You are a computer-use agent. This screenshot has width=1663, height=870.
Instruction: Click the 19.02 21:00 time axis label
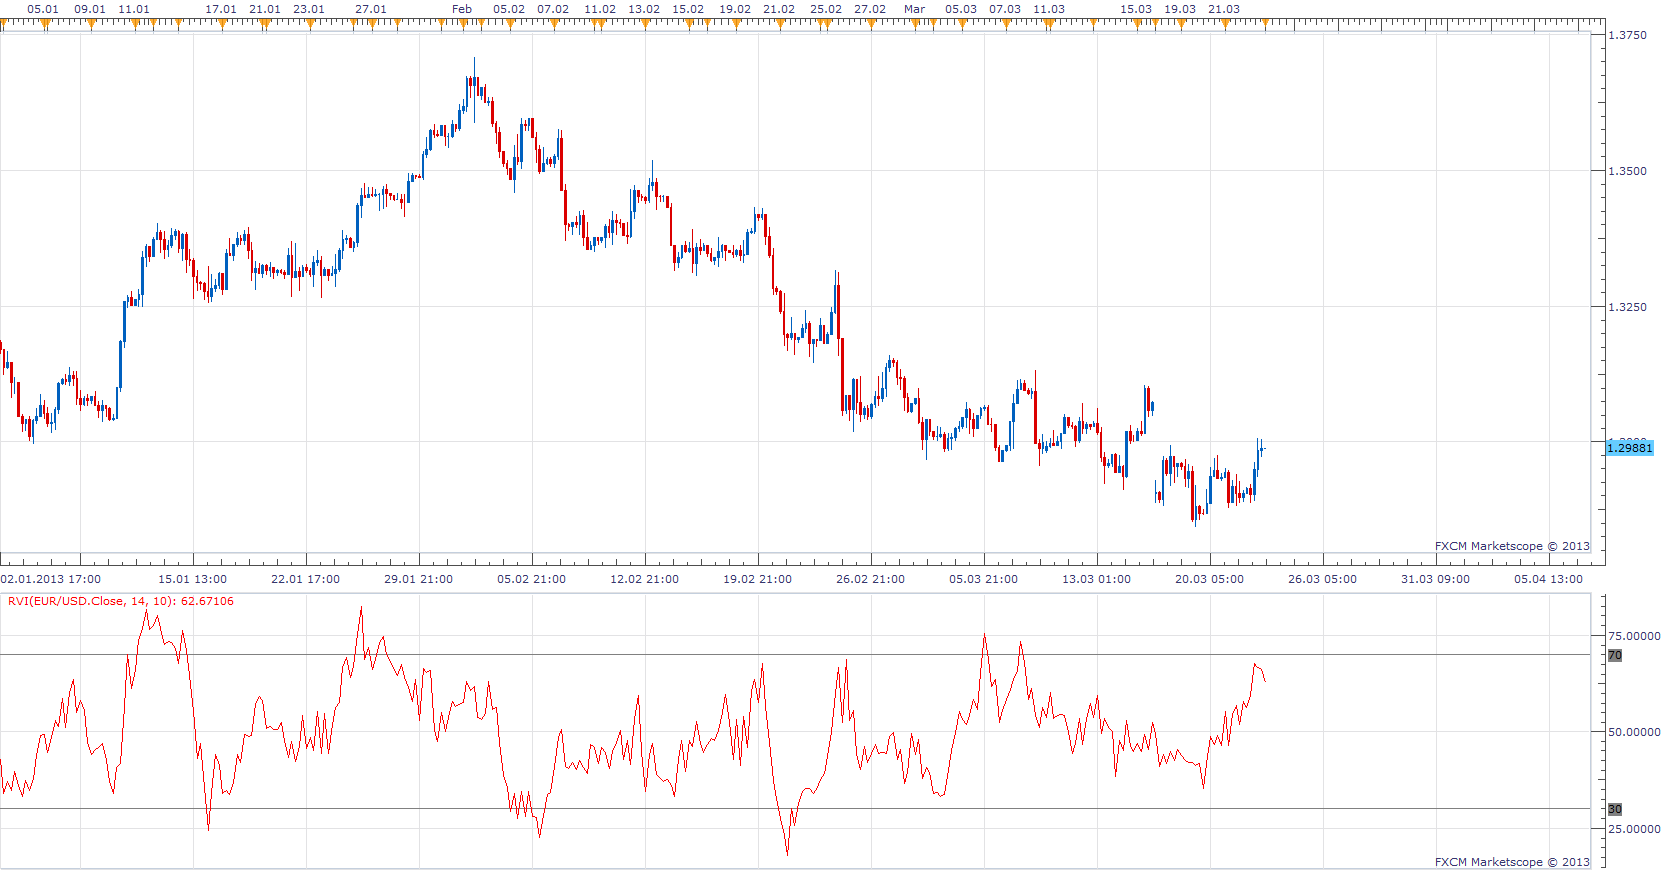point(758,579)
